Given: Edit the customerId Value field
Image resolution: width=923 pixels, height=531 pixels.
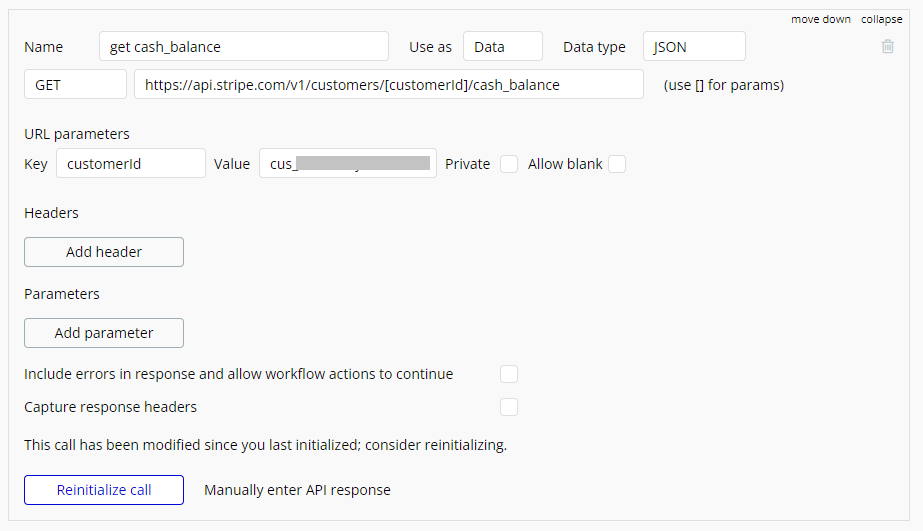Looking at the screenshot, I should point(347,164).
